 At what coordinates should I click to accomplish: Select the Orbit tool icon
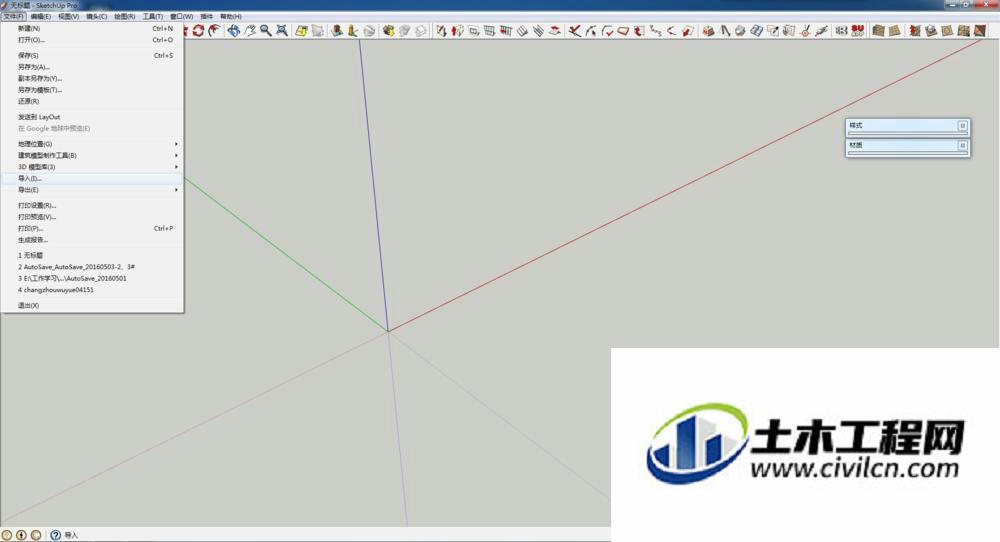click(233, 31)
